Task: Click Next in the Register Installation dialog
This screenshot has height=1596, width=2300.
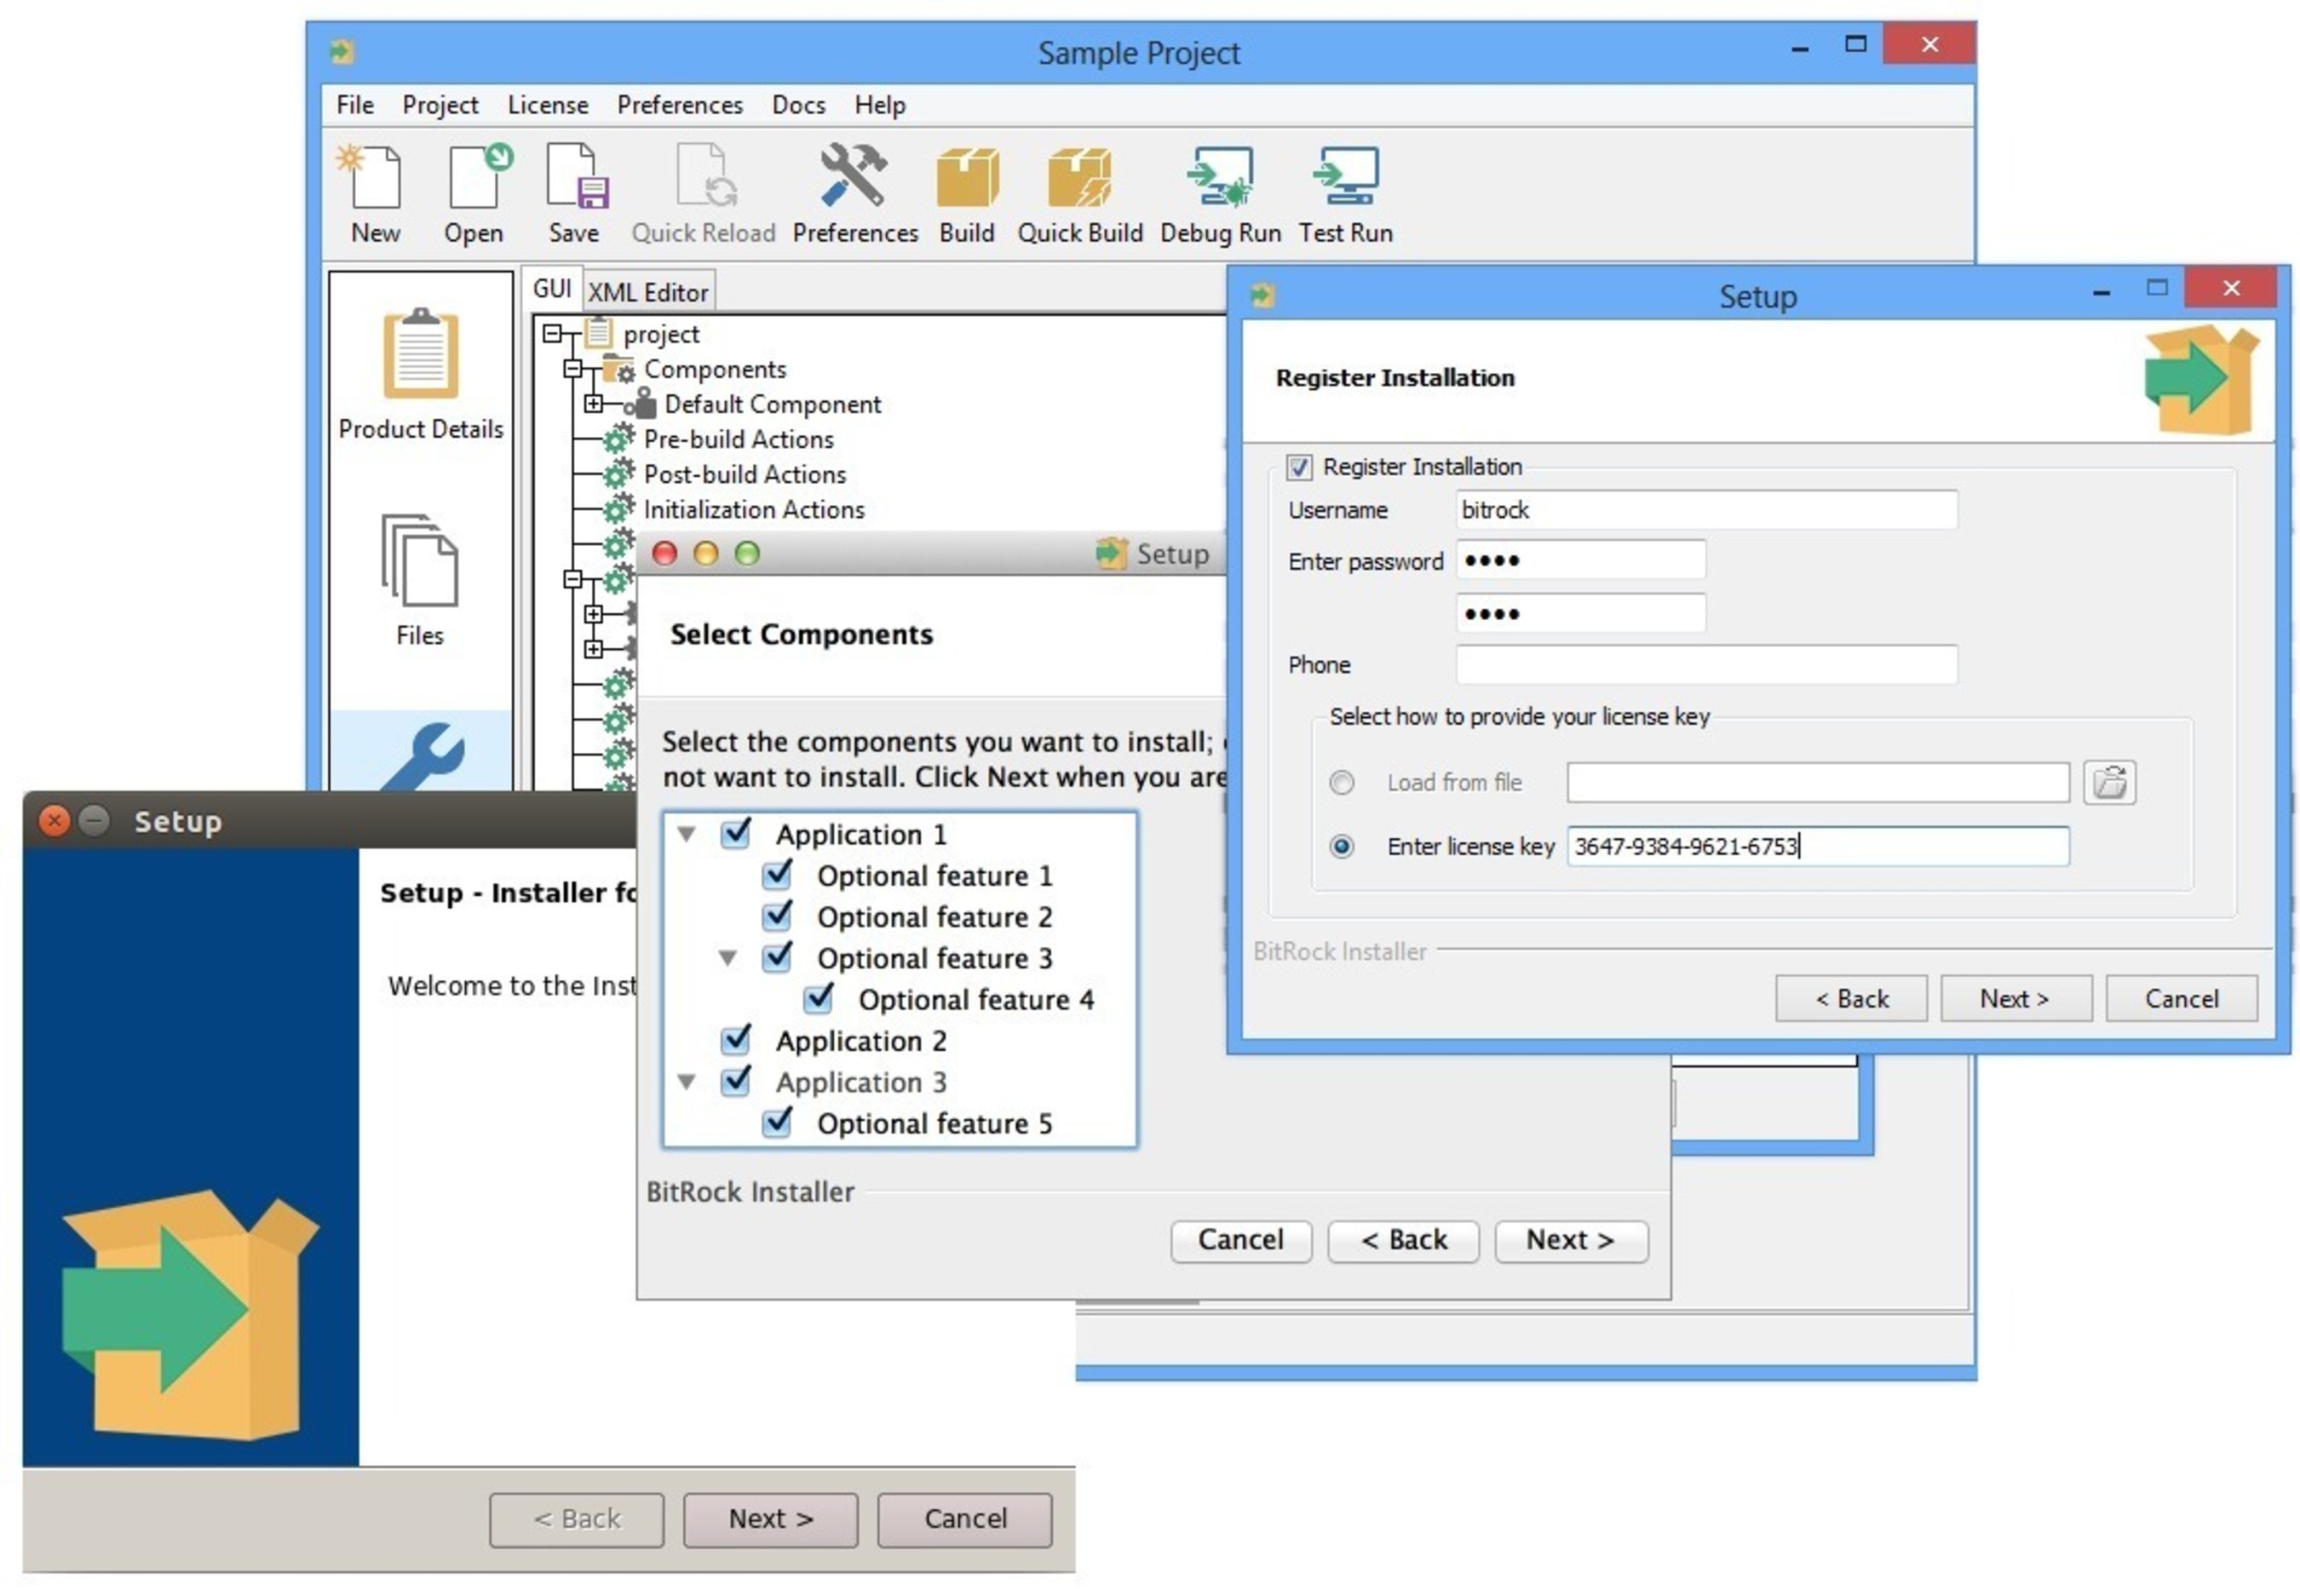Action: point(2015,999)
